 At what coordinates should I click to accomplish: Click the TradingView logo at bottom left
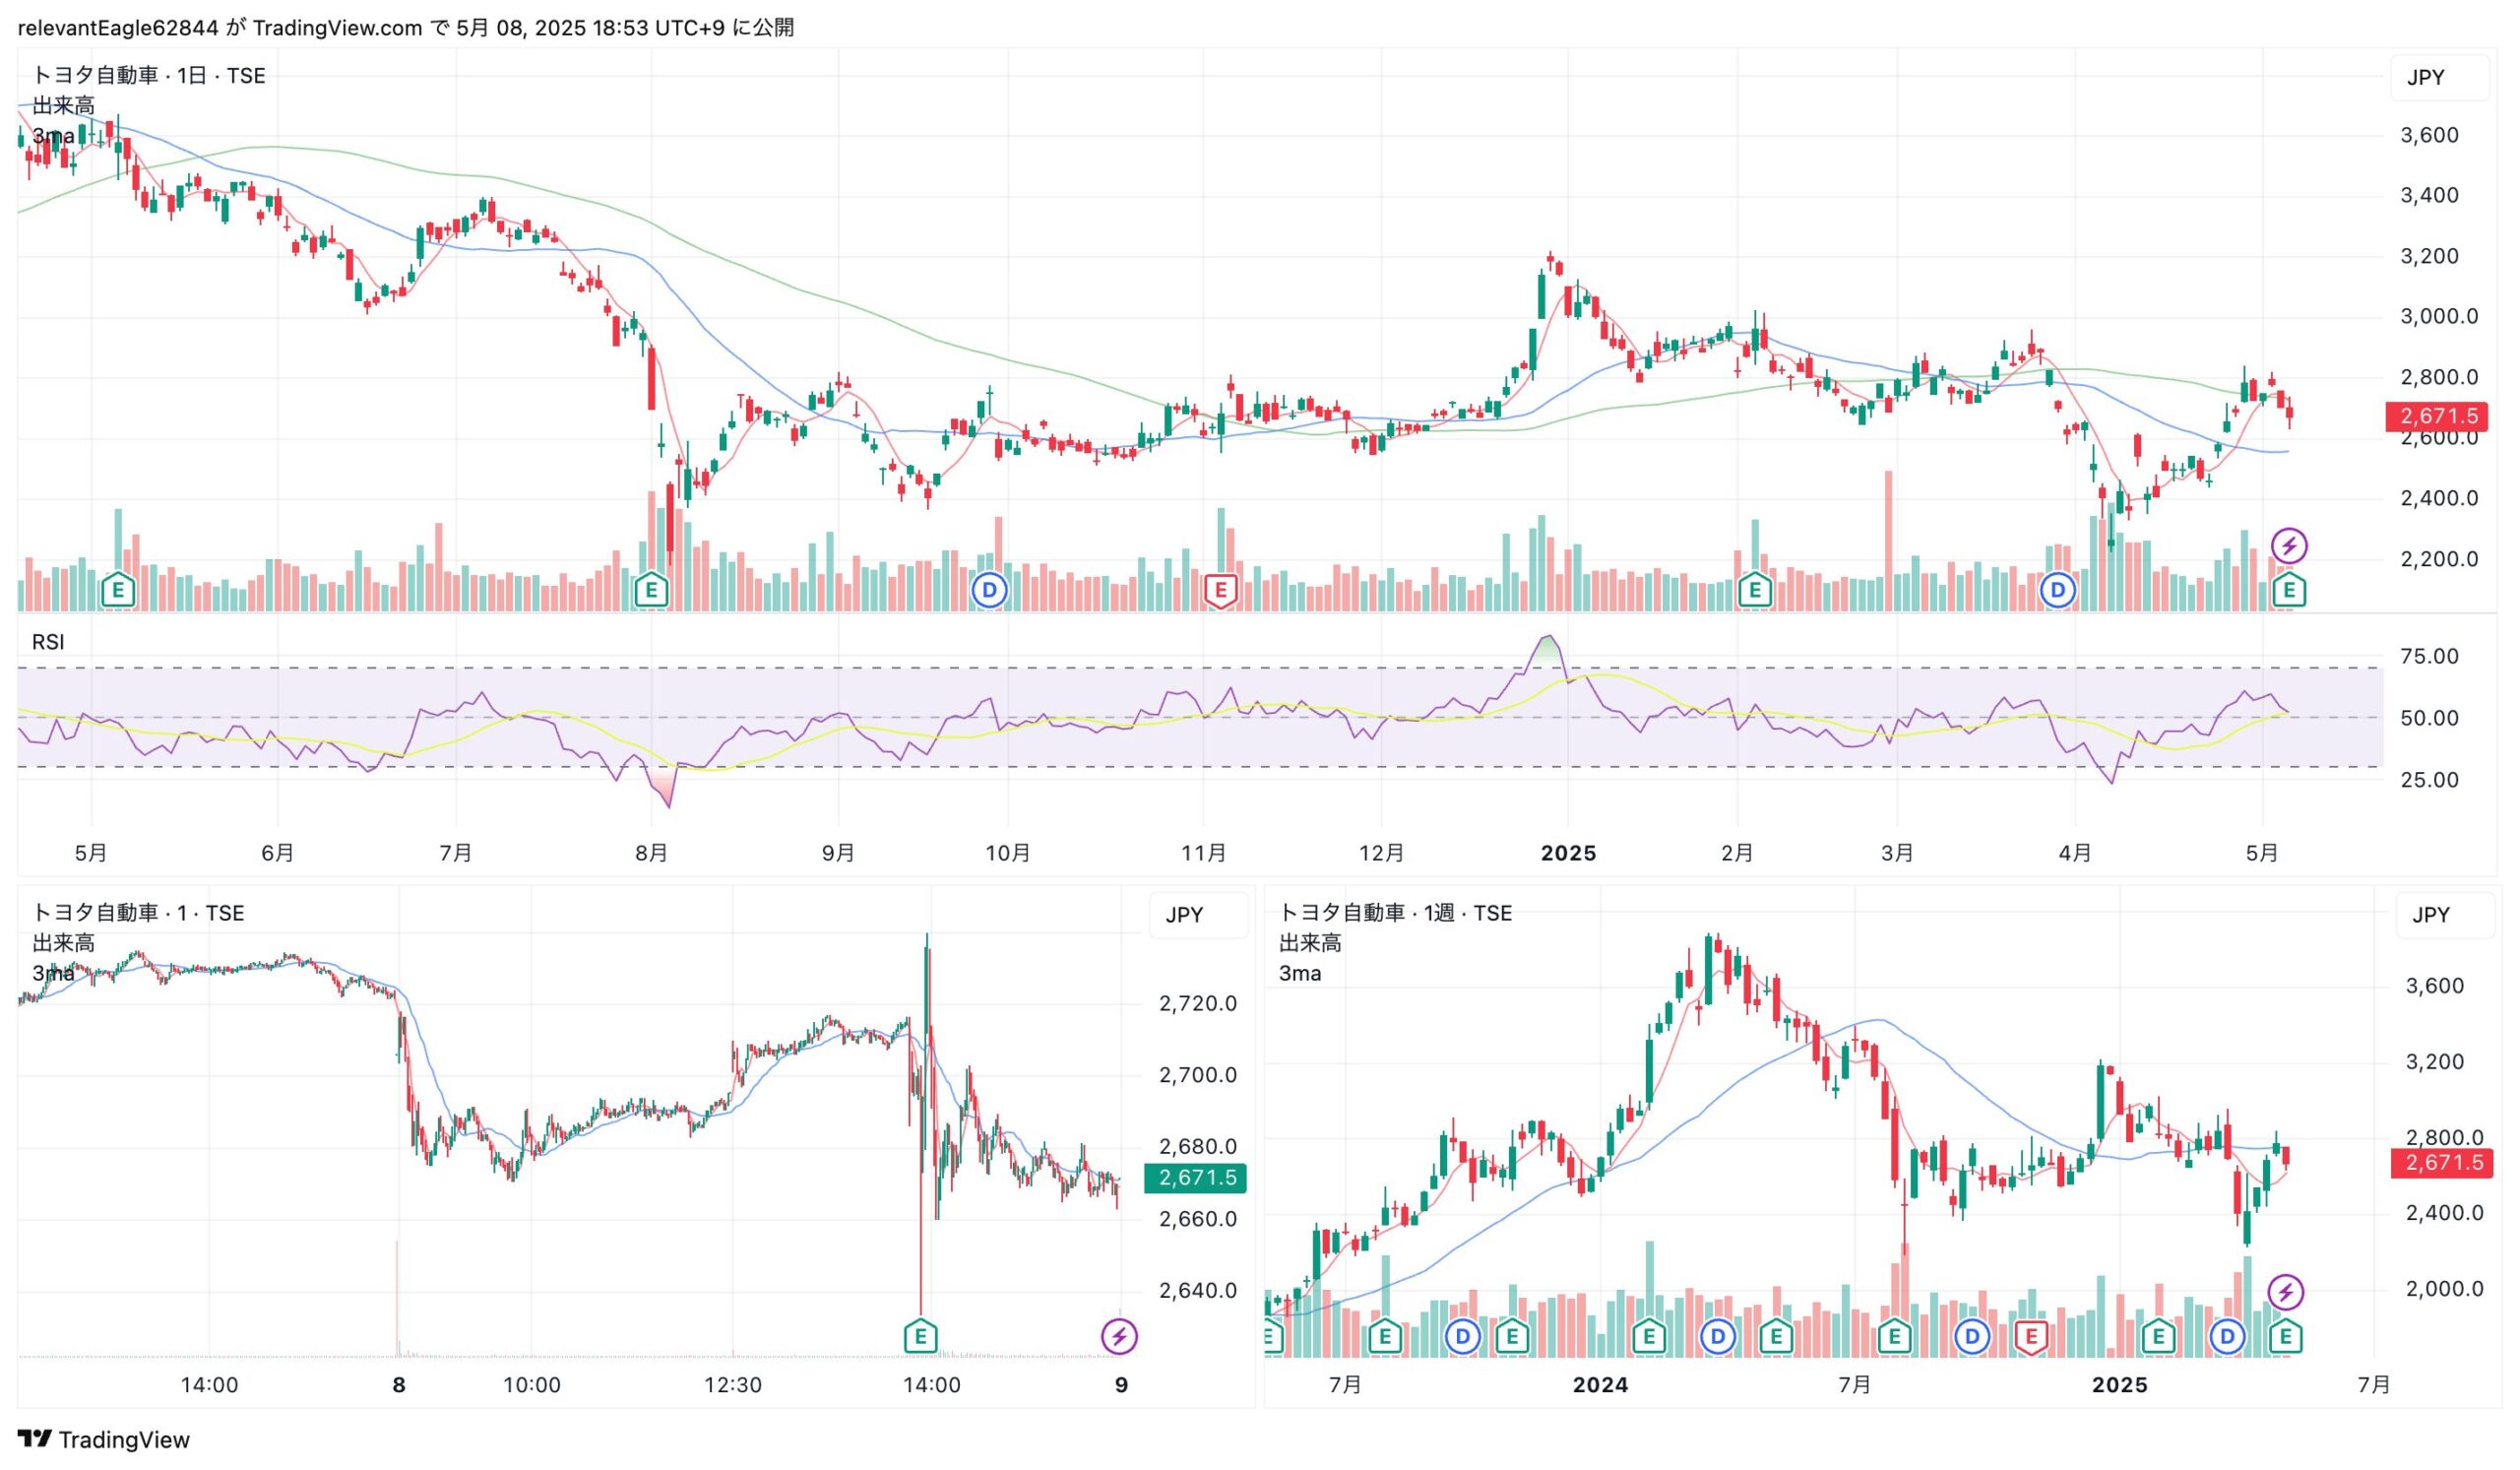104,1440
